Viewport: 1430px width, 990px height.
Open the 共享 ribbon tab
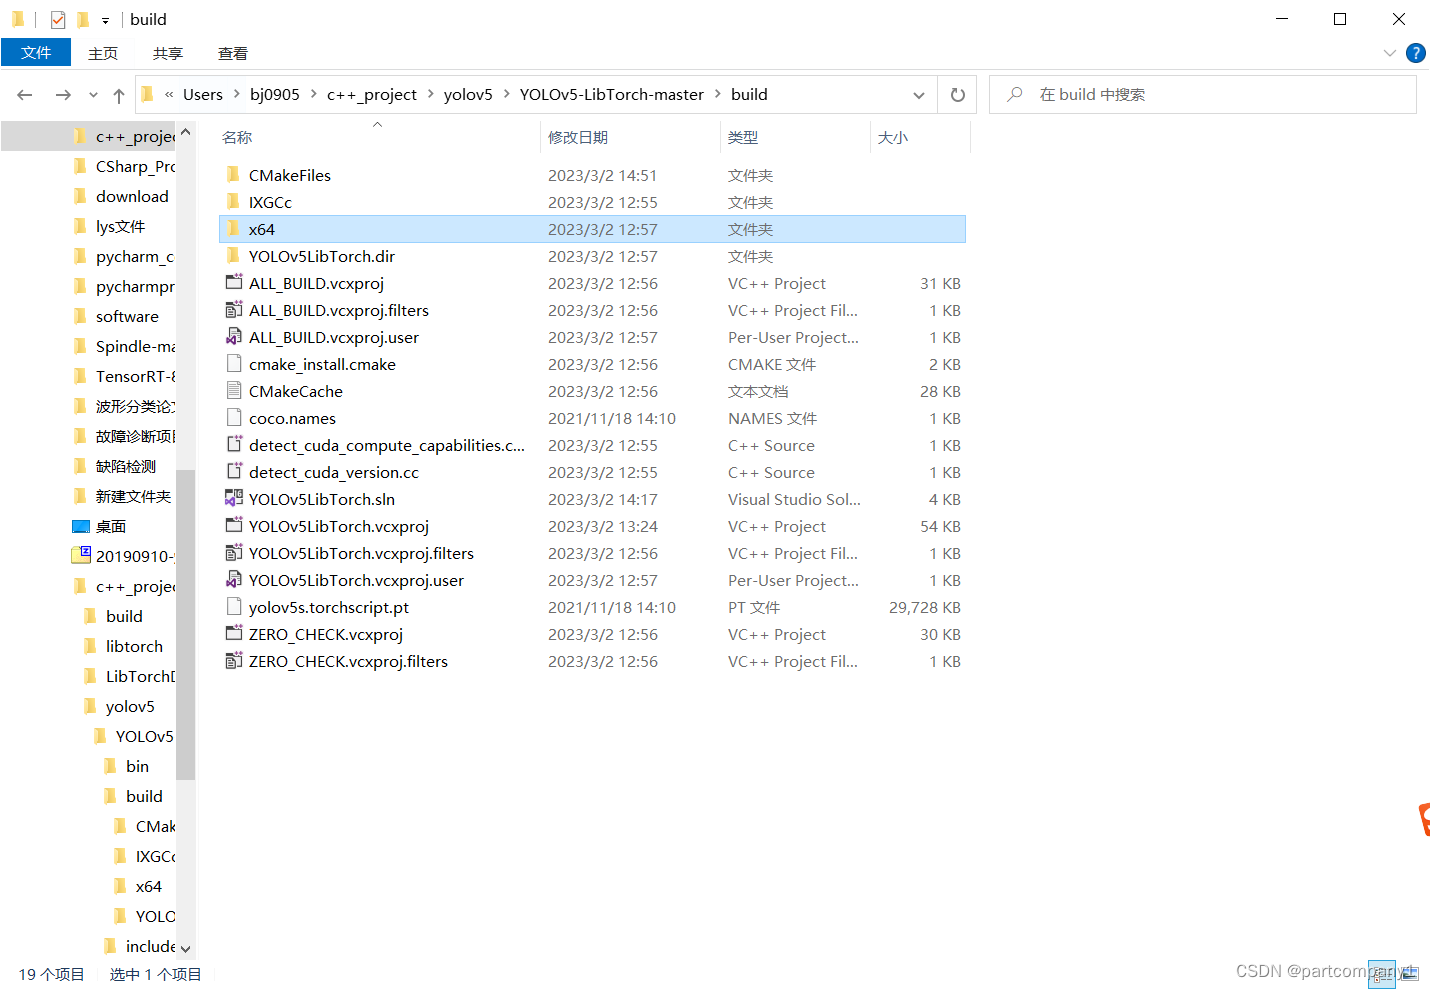click(168, 53)
